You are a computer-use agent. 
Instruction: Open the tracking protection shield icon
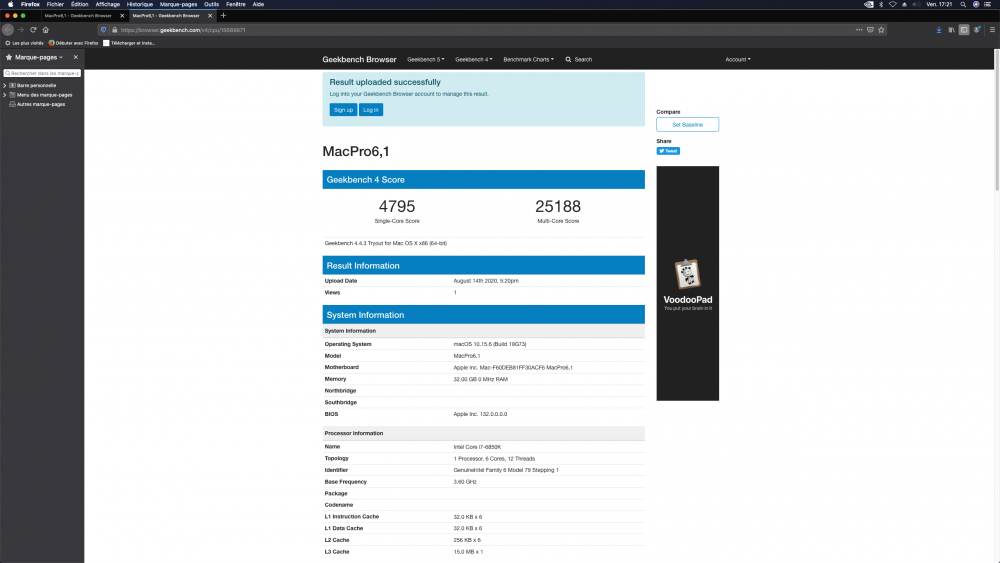(103, 30)
